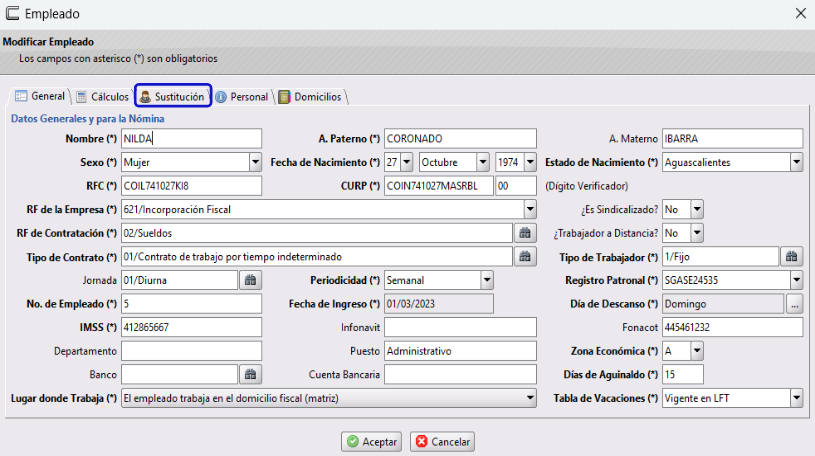The width and height of the screenshot is (815, 456).
Task: Expand the Periodicidad dropdown
Action: (x=487, y=280)
